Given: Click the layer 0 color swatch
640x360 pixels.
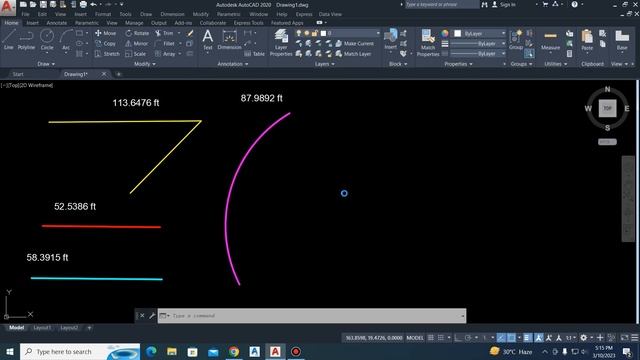Looking at the screenshot, I should pos(323,33).
